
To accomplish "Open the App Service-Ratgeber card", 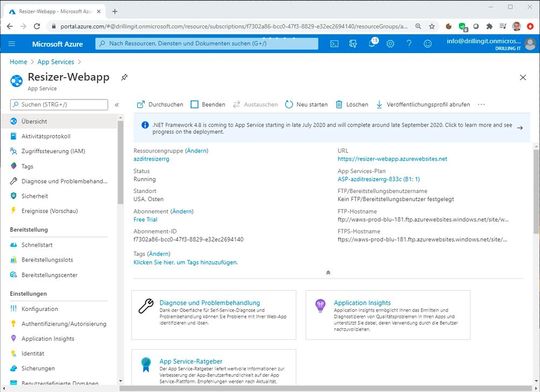I will click(x=214, y=367).
